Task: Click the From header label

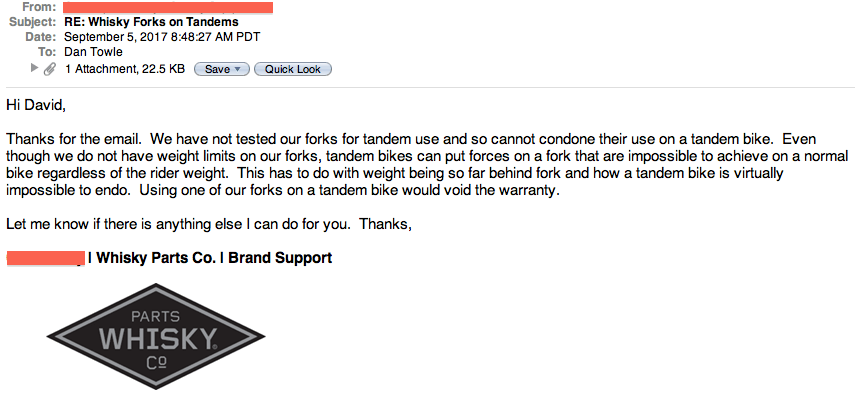Action: [x=39, y=8]
